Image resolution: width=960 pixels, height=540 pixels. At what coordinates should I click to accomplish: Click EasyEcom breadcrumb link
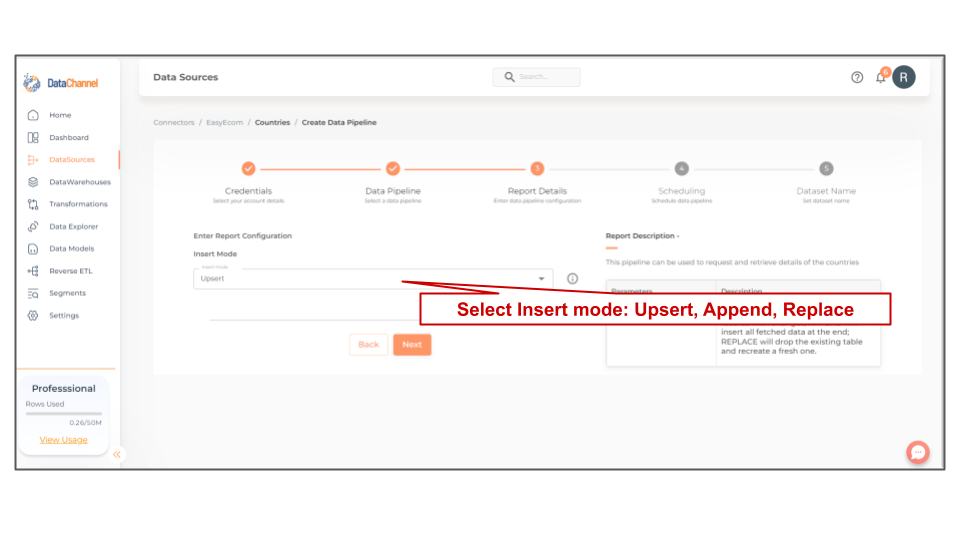pyautogui.click(x=225, y=122)
